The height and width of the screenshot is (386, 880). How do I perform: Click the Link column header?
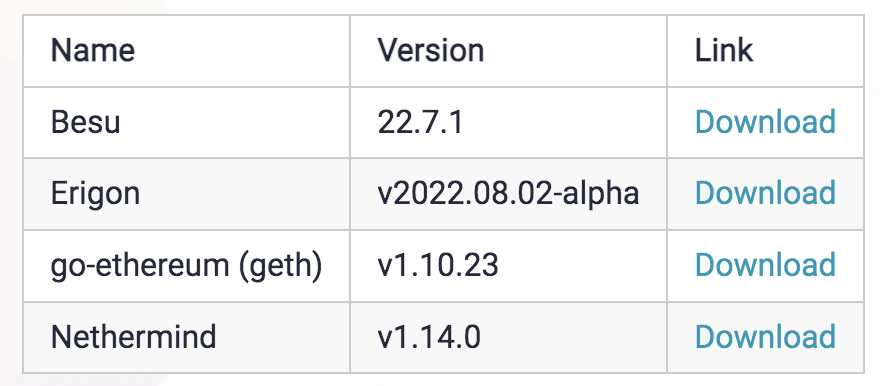(724, 50)
